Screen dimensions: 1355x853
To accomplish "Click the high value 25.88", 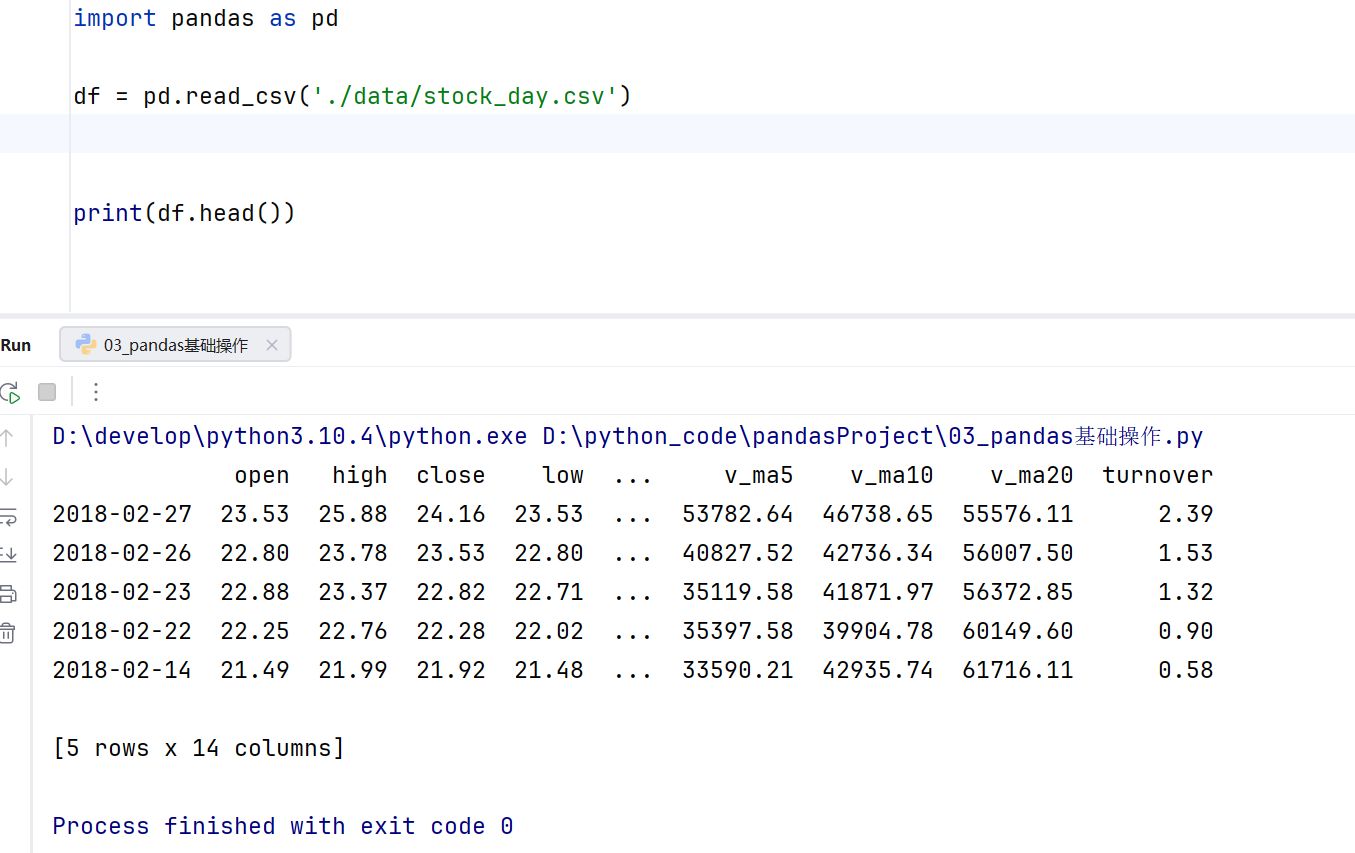I will (353, 515).
